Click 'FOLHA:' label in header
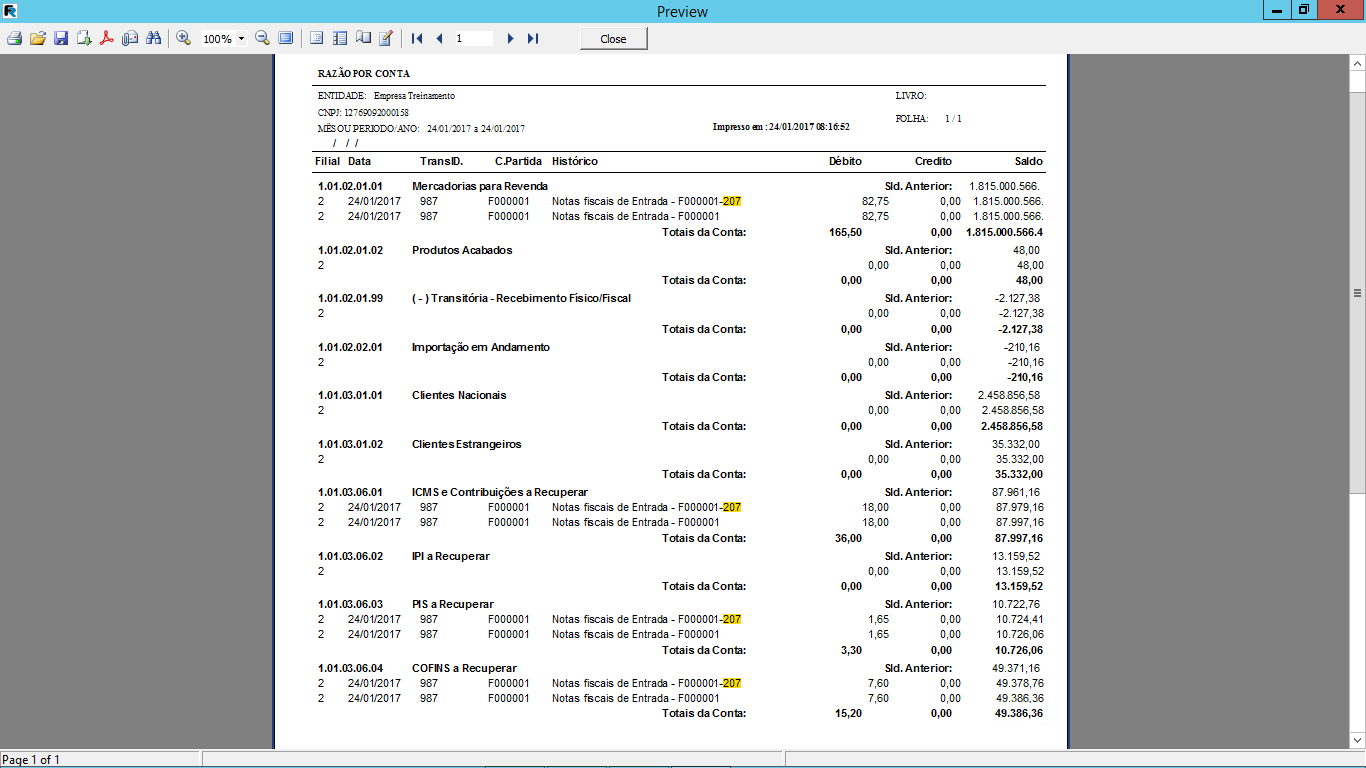This screenshot has width=1366, height=768. pyautogui.click(x=911, y=118)
